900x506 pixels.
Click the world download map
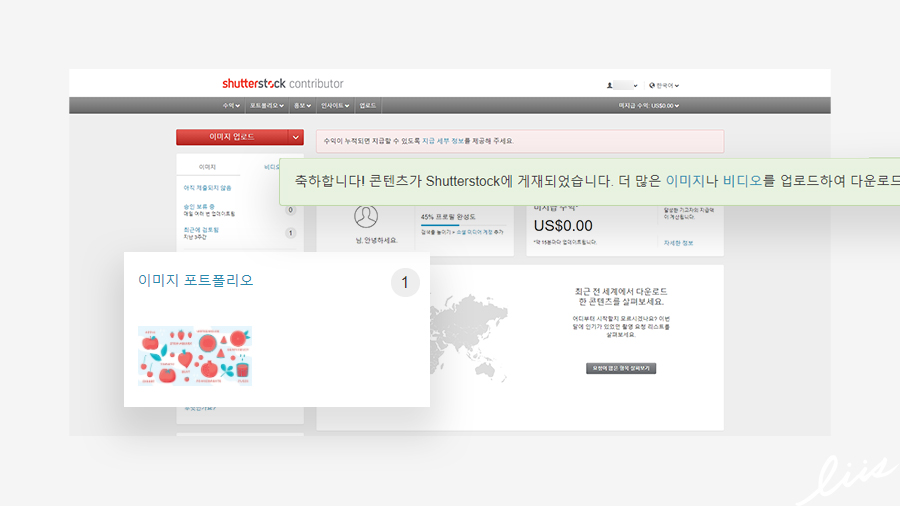[x=468, y=337]
